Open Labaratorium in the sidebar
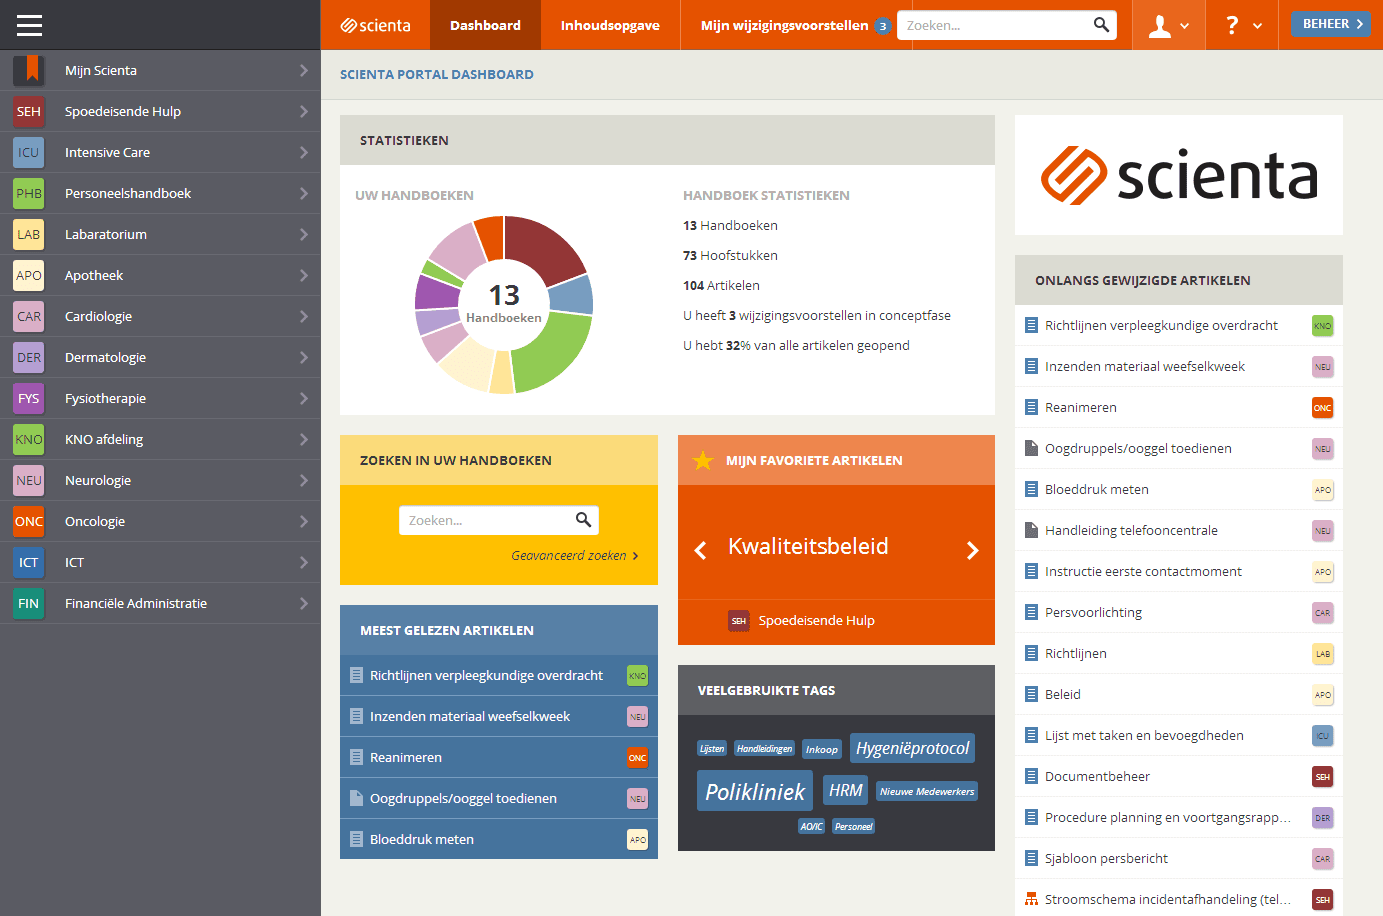 [160, 234]
